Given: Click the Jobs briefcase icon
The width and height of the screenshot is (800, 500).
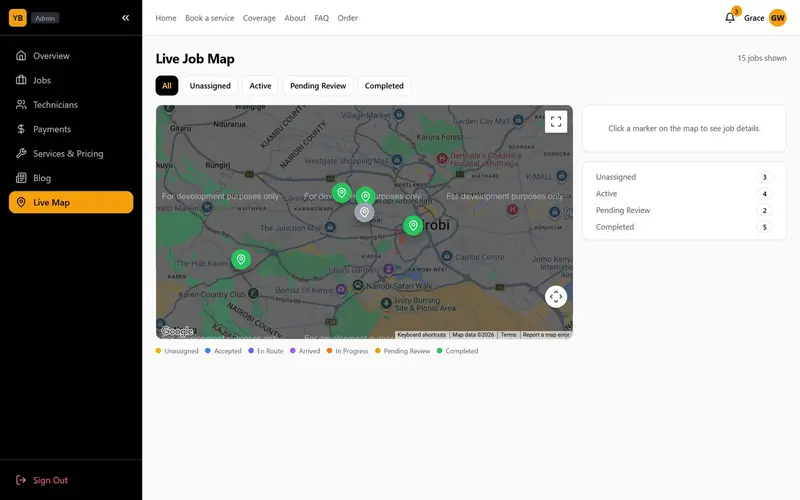Looking at the screenshot, I should click(21, 80).
